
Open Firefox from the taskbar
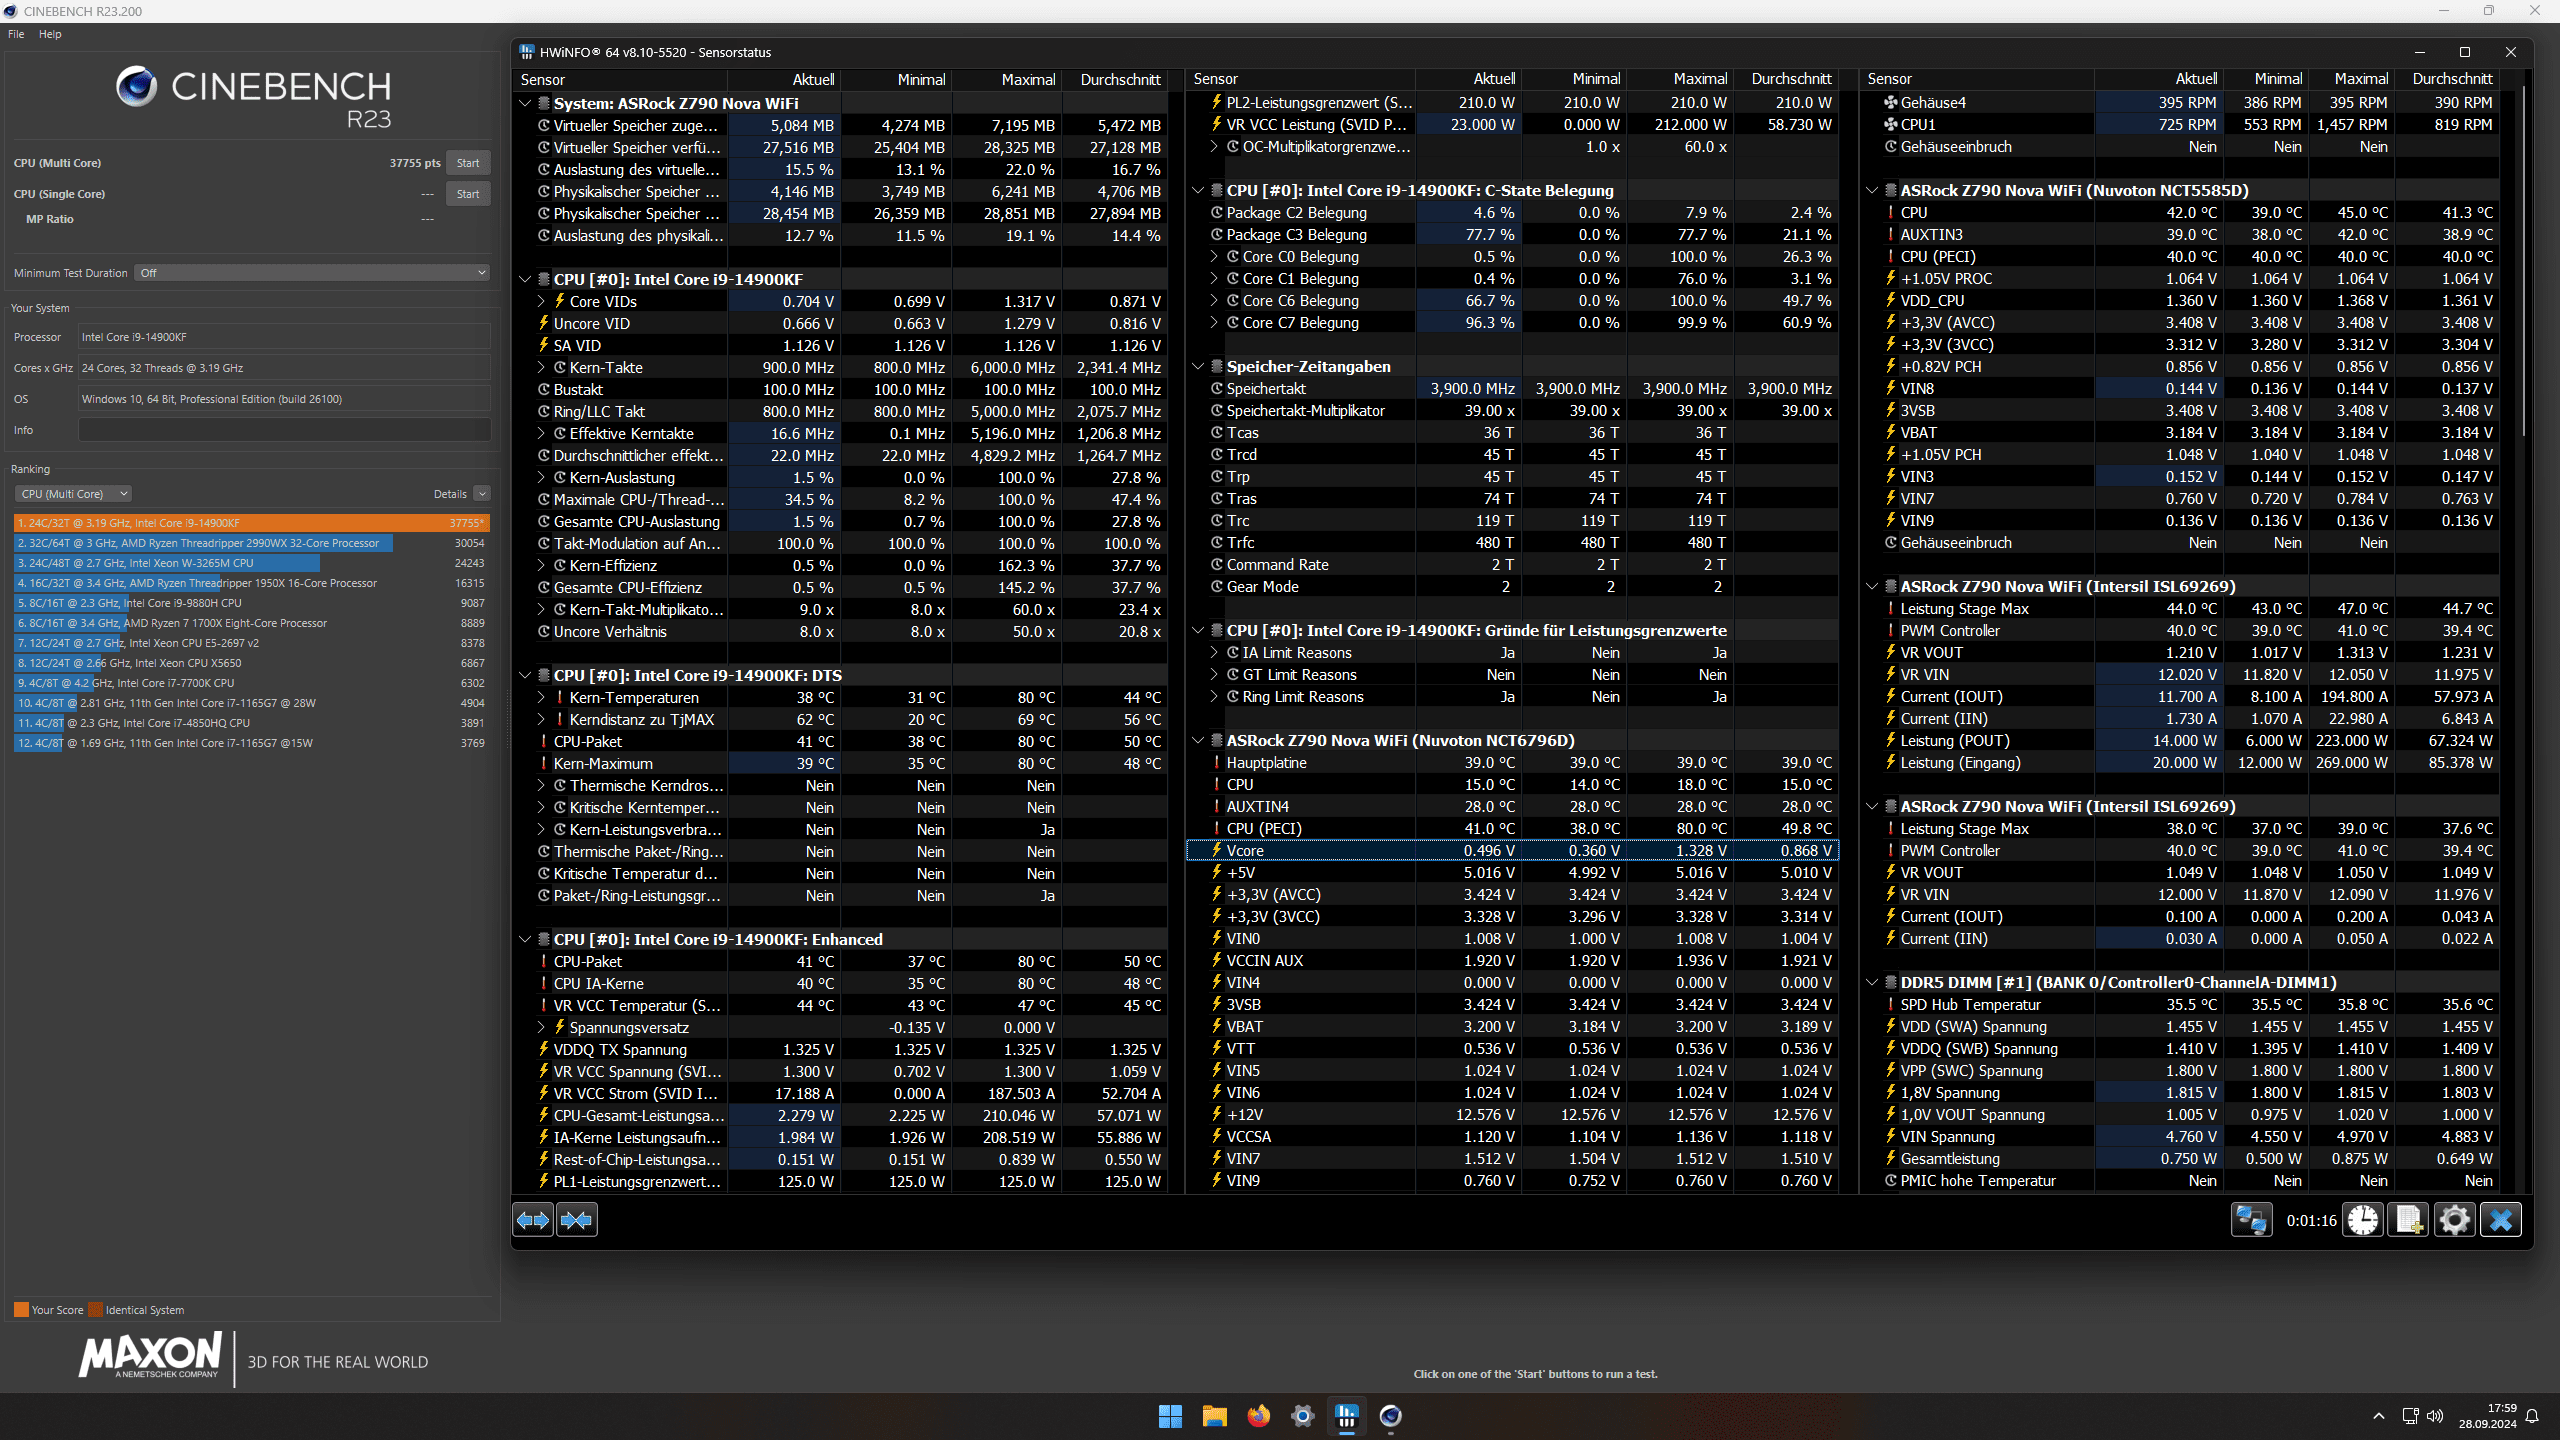click(1258, 1416)
